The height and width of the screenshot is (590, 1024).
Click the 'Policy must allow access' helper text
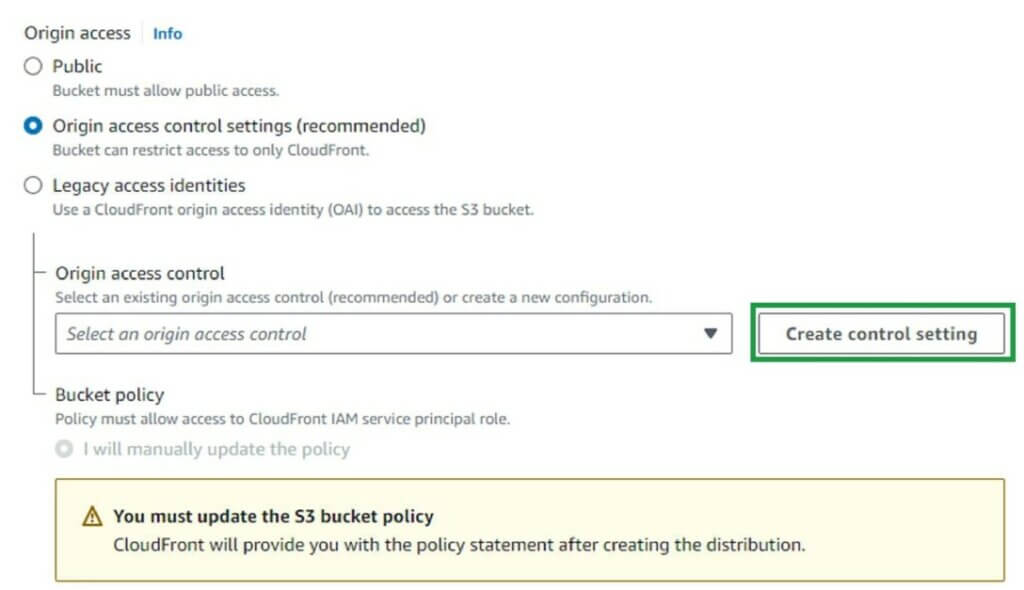(x=282, y=419)
